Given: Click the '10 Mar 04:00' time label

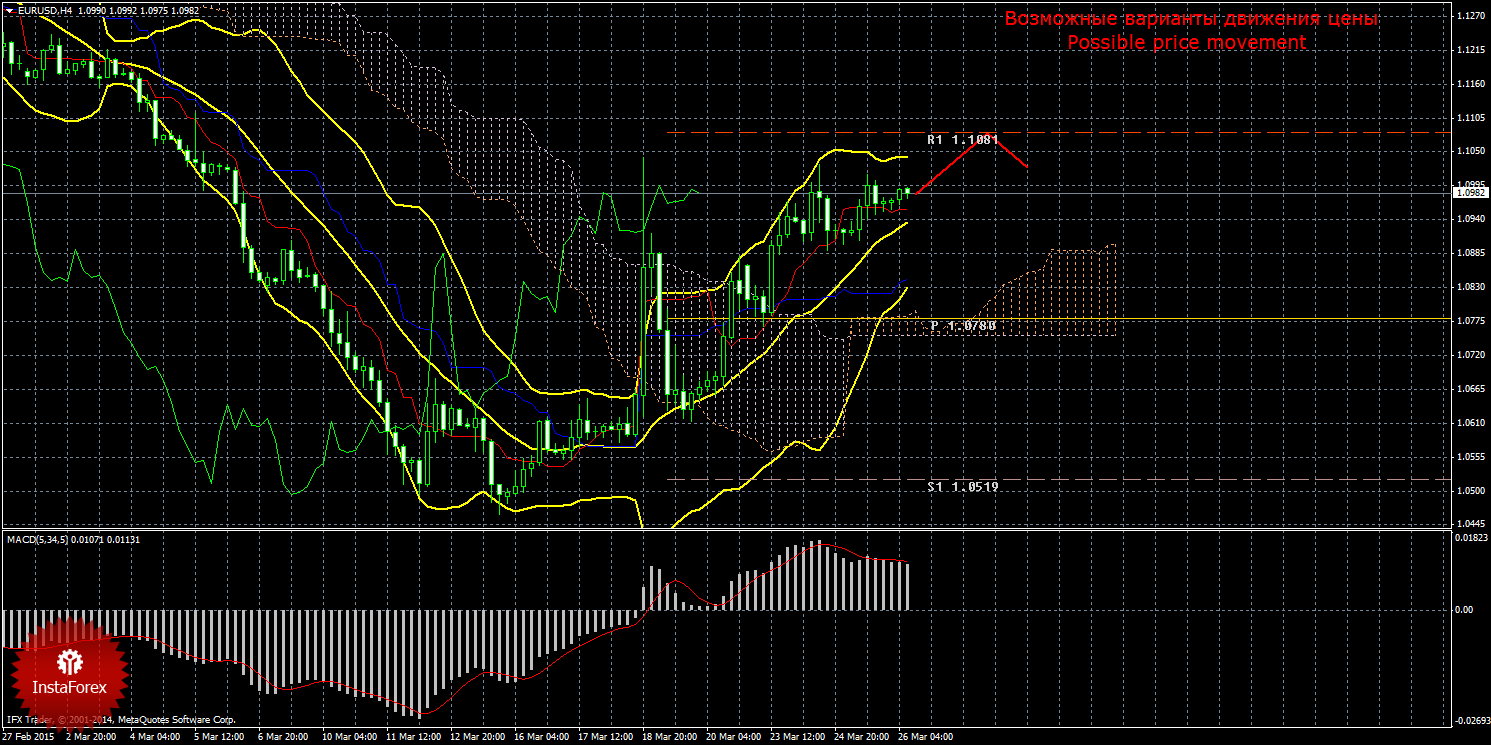Looking at the screenshot, I should click(x=348, y=737).
